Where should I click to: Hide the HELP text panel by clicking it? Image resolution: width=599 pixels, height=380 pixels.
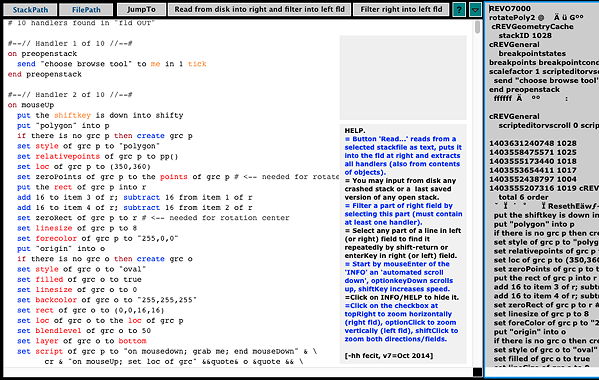coord(403,243)
